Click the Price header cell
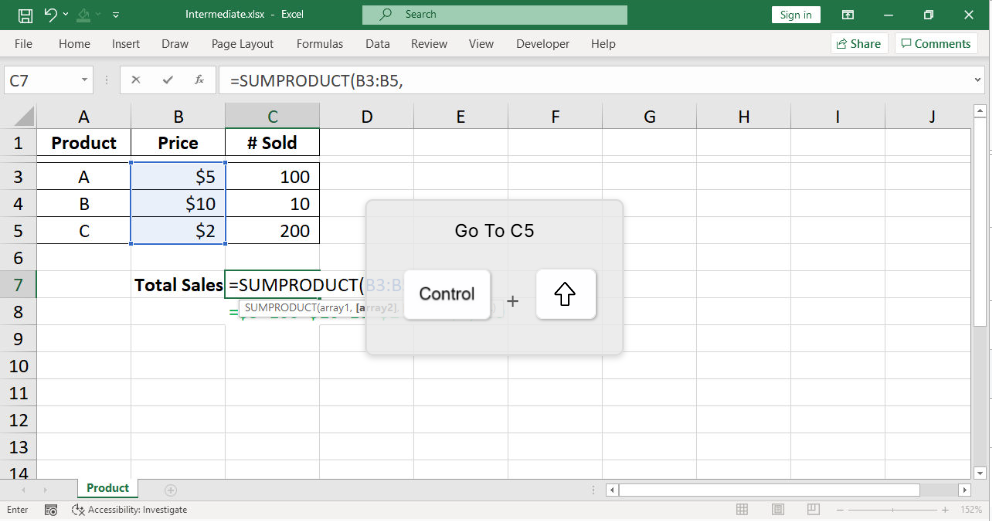Viewport: 992px width, 521px height. point(178,143)
